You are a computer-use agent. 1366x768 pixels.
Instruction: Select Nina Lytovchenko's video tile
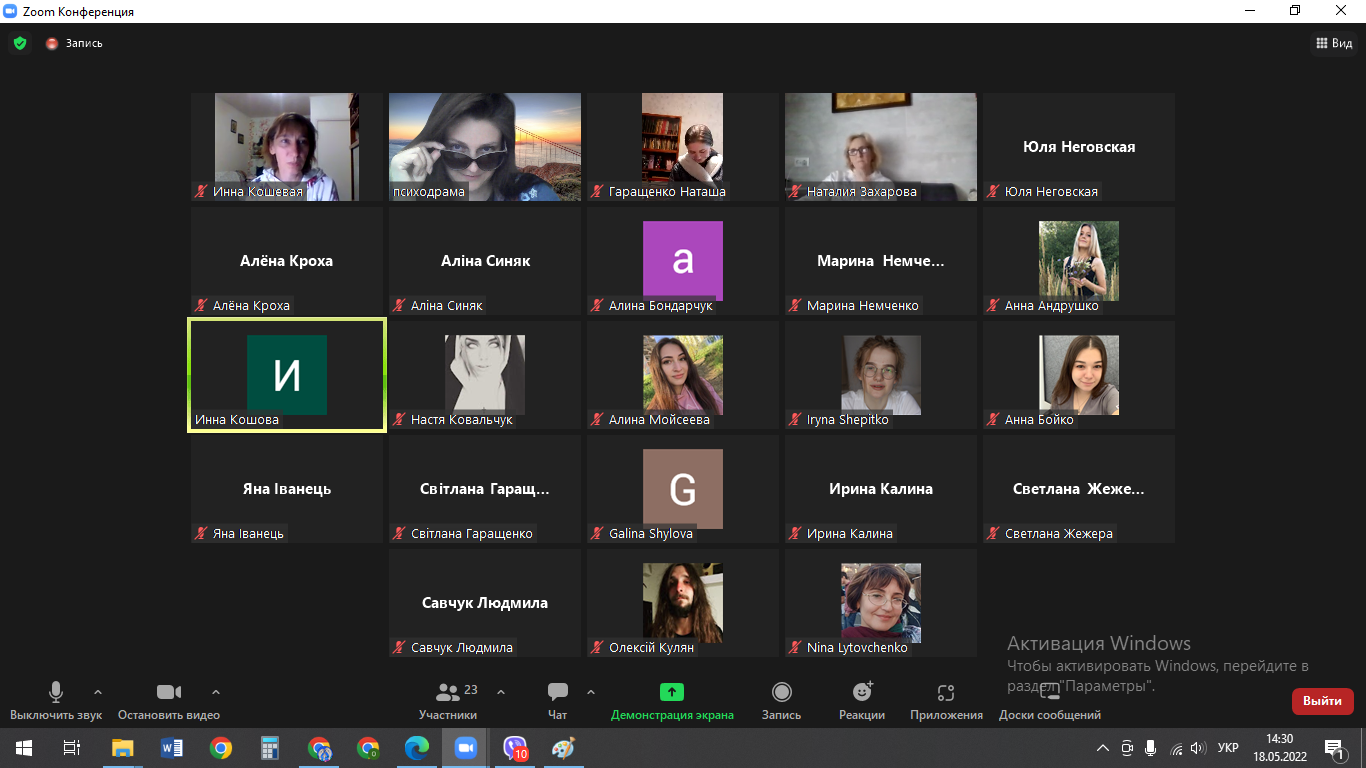point(880,602)
